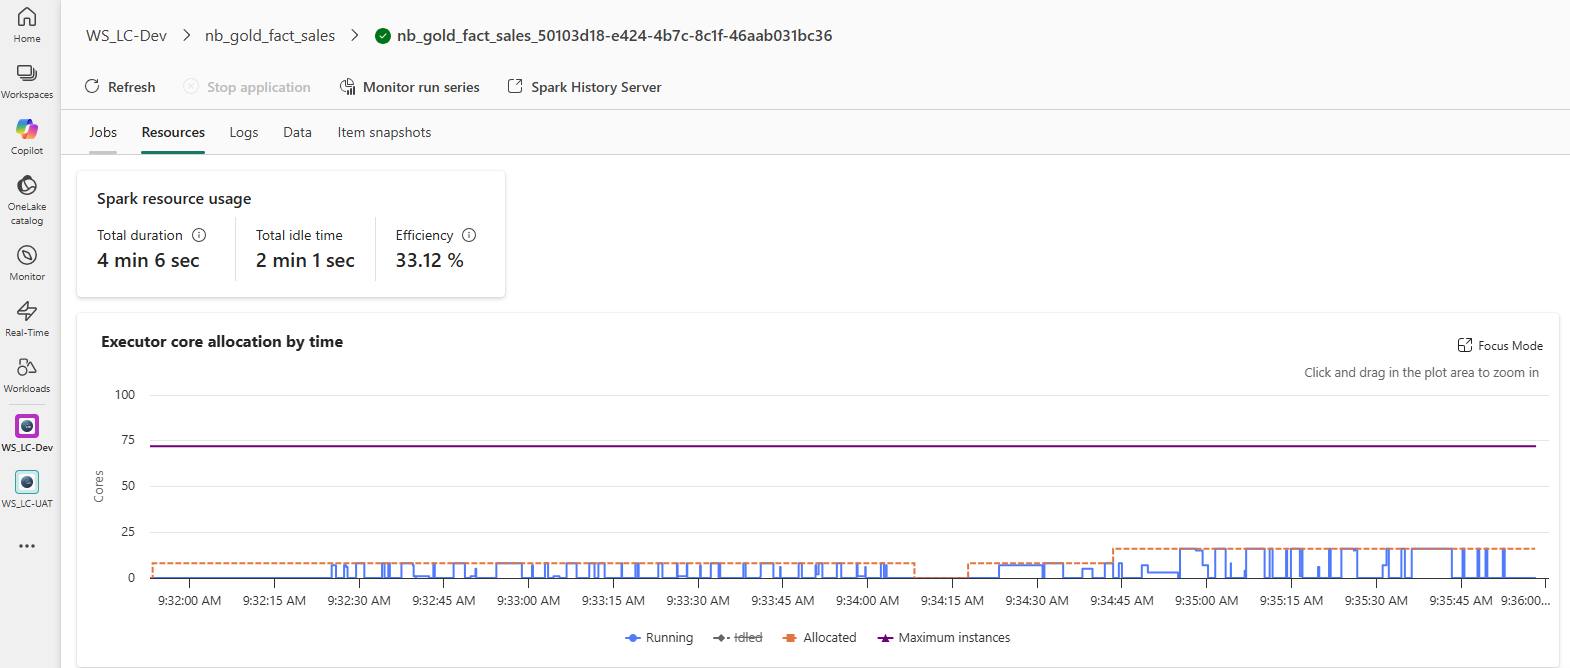Launch Copilot from the sidebar
This screenshot has width=1570, height=668.
pyautogui.click(x=27, y=137)
